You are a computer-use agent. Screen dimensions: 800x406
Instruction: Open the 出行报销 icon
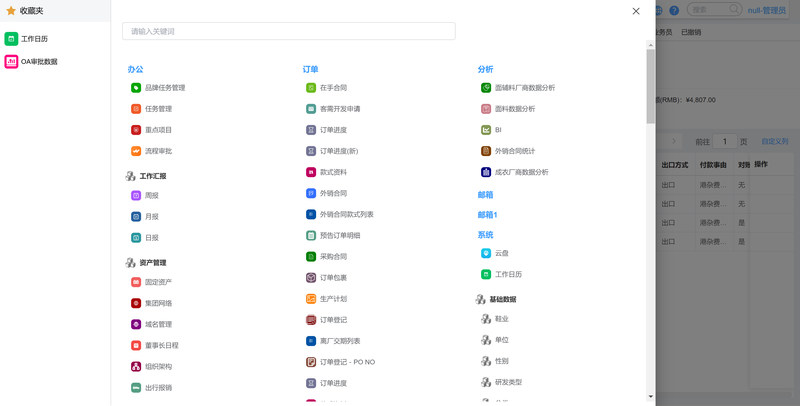[x=136, y=388]
